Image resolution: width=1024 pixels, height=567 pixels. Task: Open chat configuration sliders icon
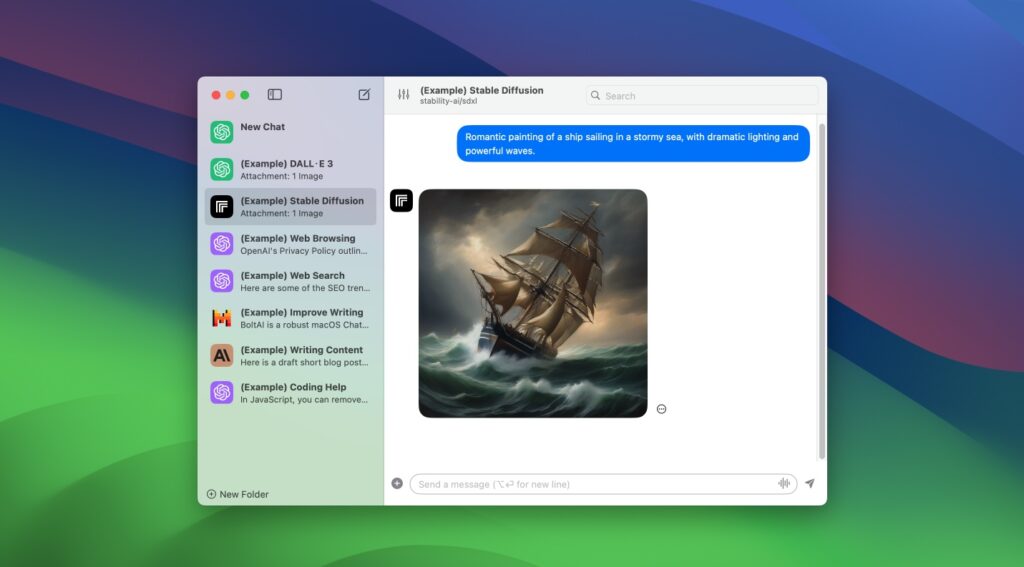click(404, 95)
